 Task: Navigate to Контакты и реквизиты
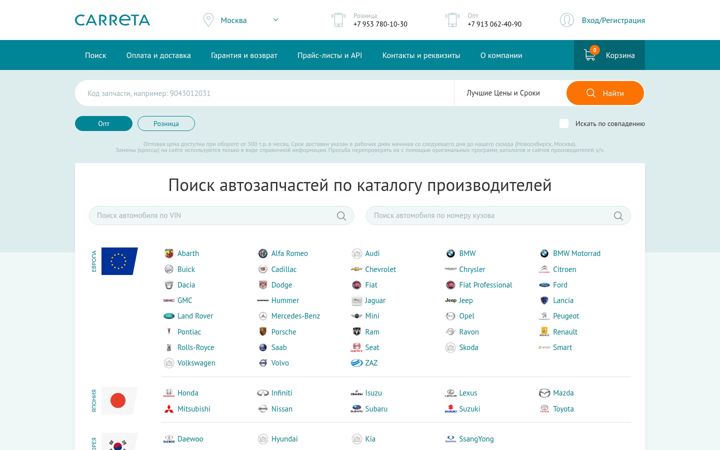point(421,55)
